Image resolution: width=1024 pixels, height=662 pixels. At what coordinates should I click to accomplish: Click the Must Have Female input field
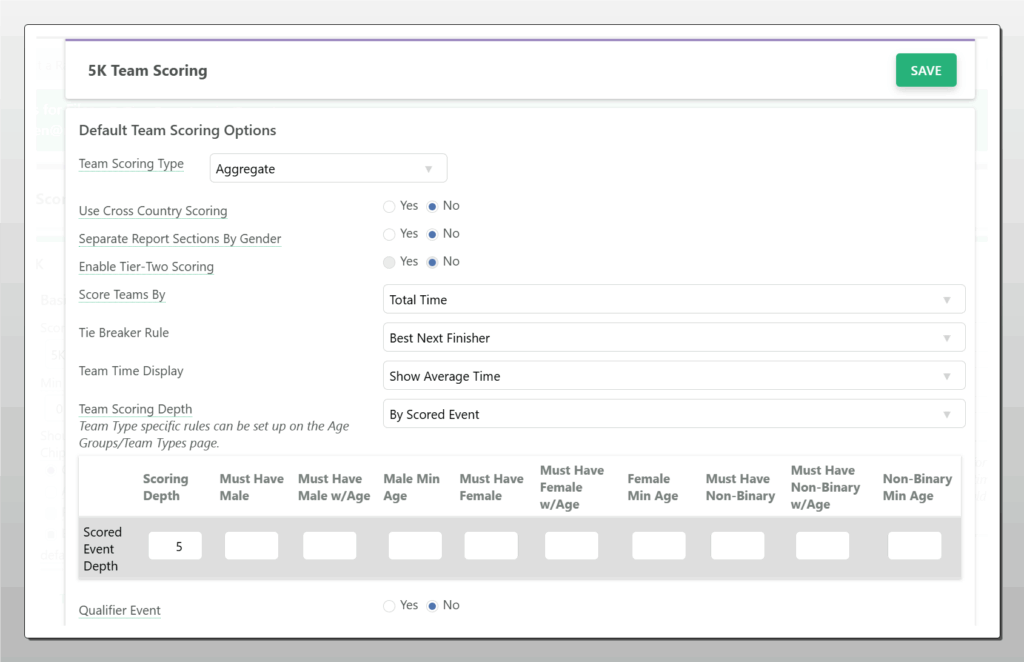491,546
